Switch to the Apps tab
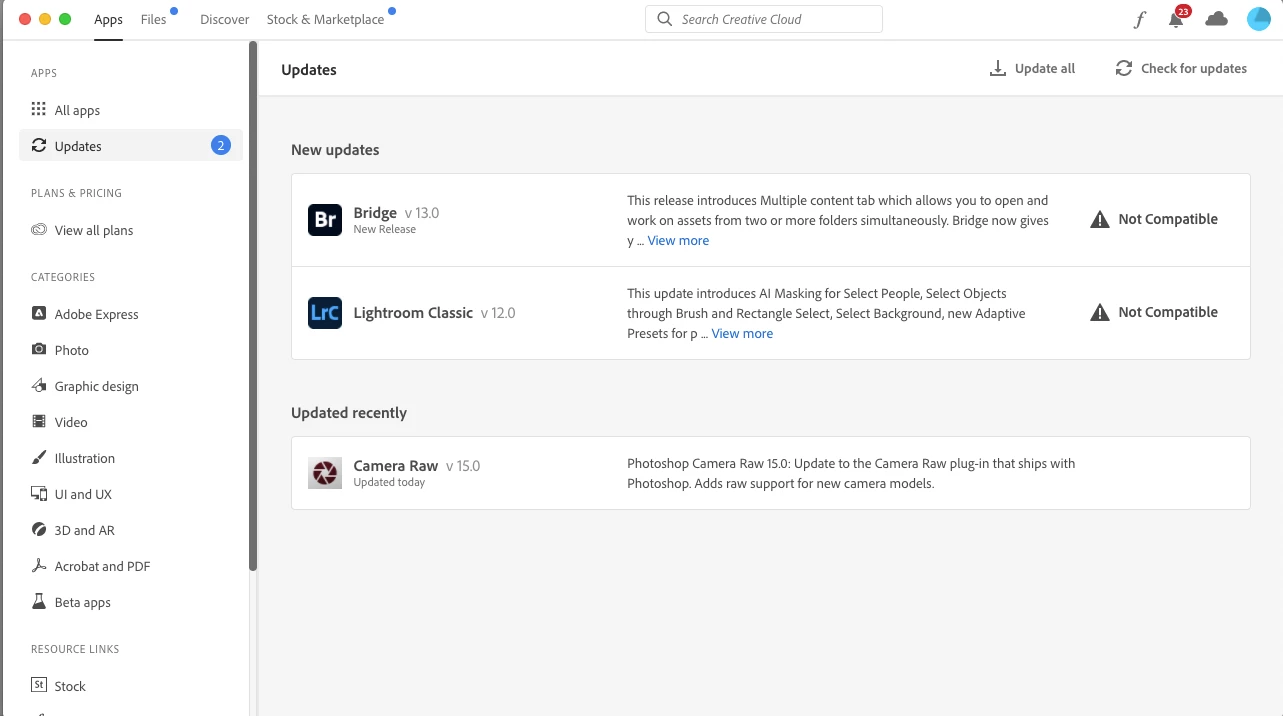Image resolution: width=1283 pixels, height=716 pixels. click(x=109, y=20)
